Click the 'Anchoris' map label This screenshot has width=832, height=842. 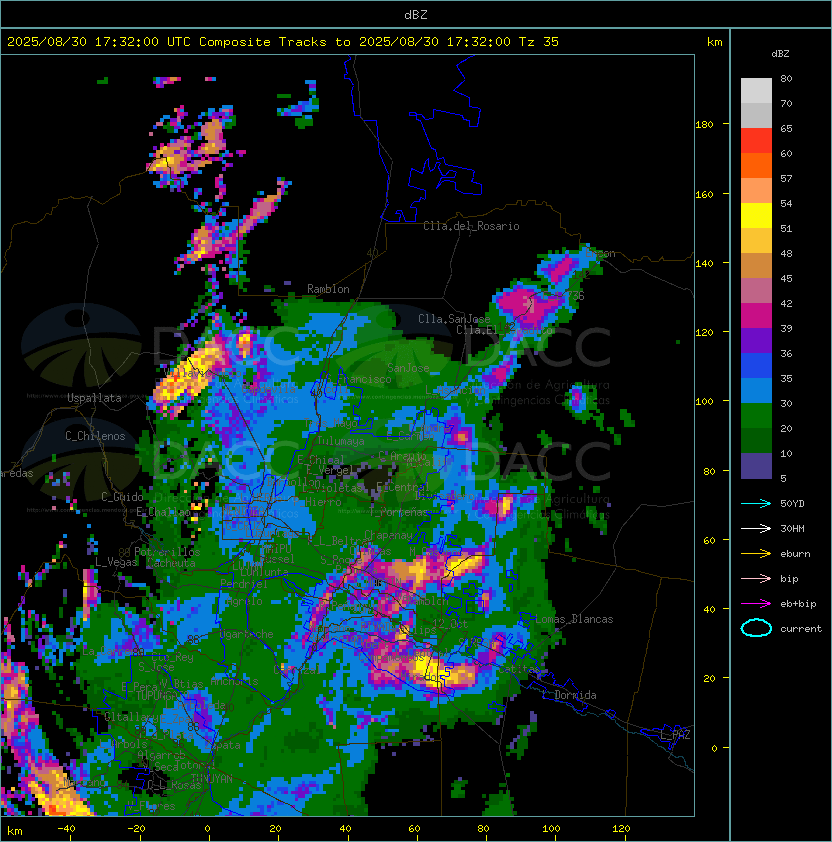(234, 681)
